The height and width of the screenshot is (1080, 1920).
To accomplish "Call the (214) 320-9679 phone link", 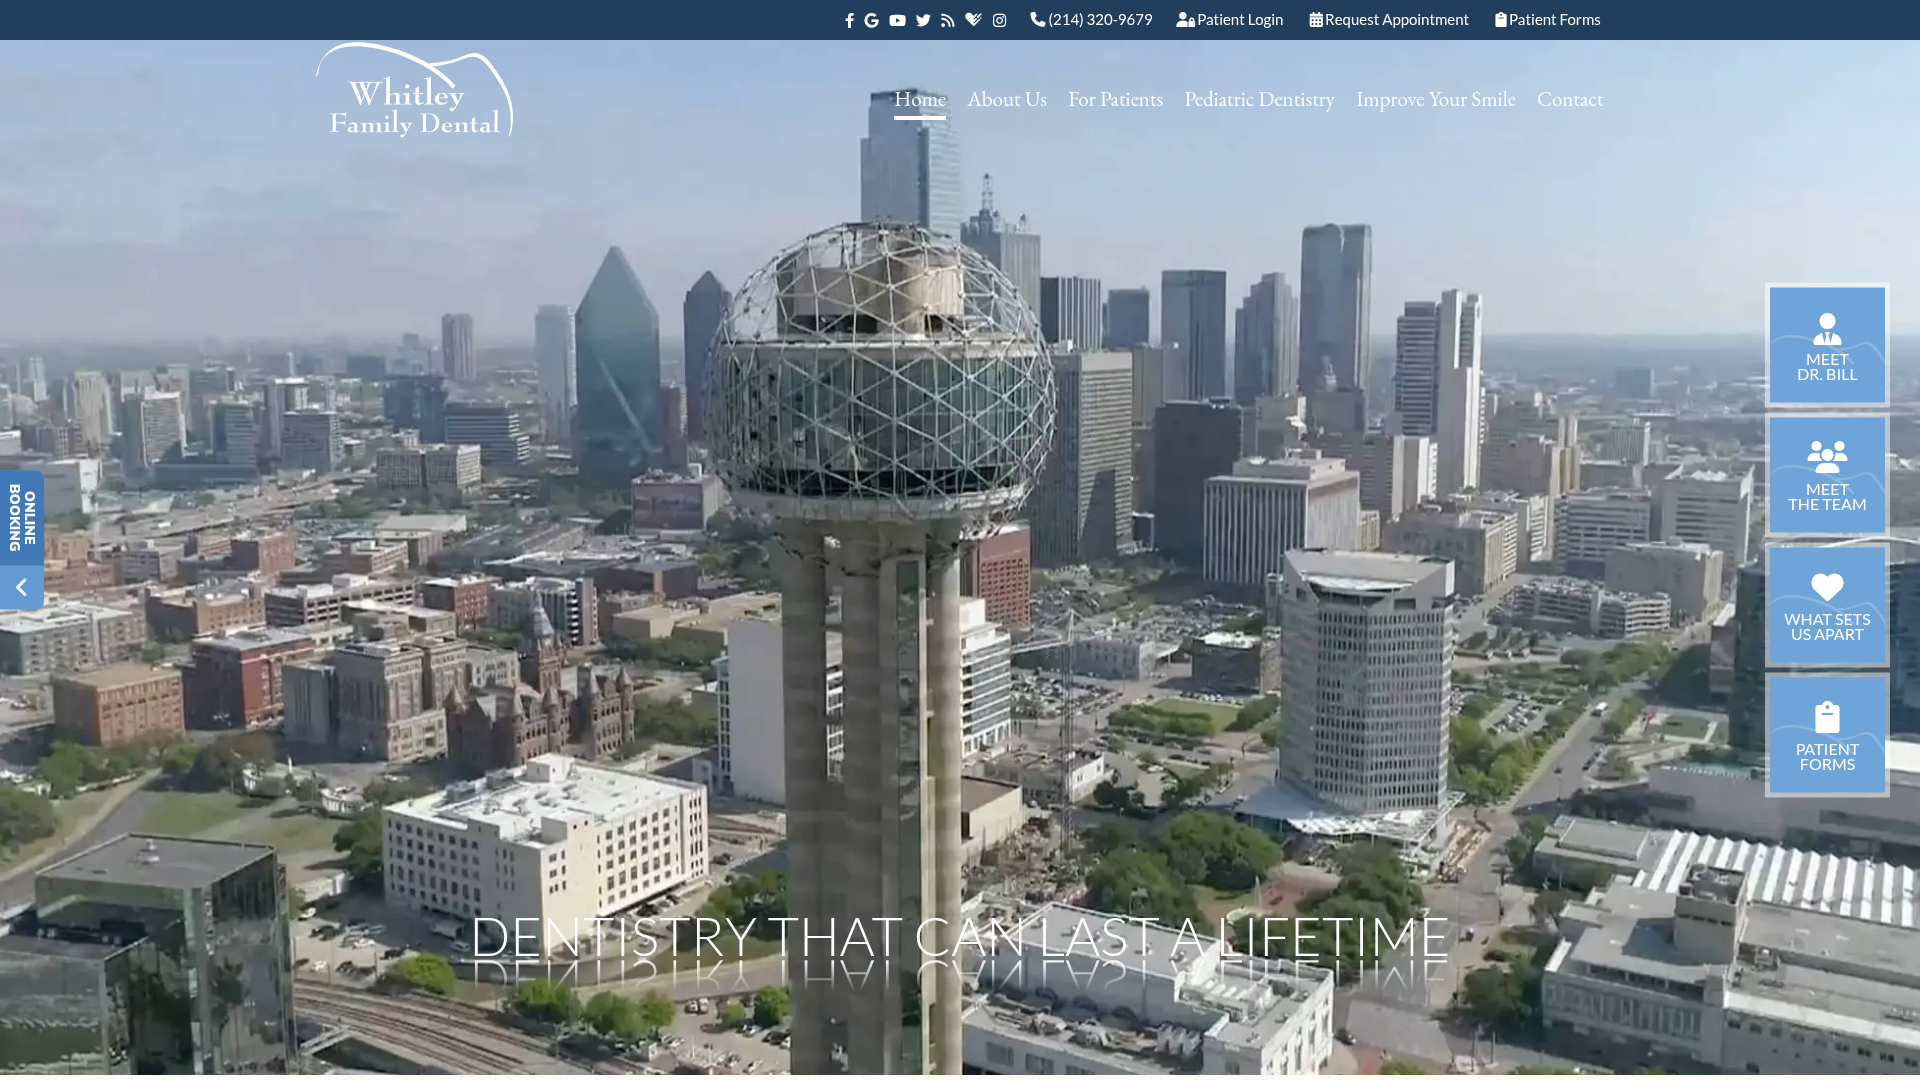I will 1091,20.
